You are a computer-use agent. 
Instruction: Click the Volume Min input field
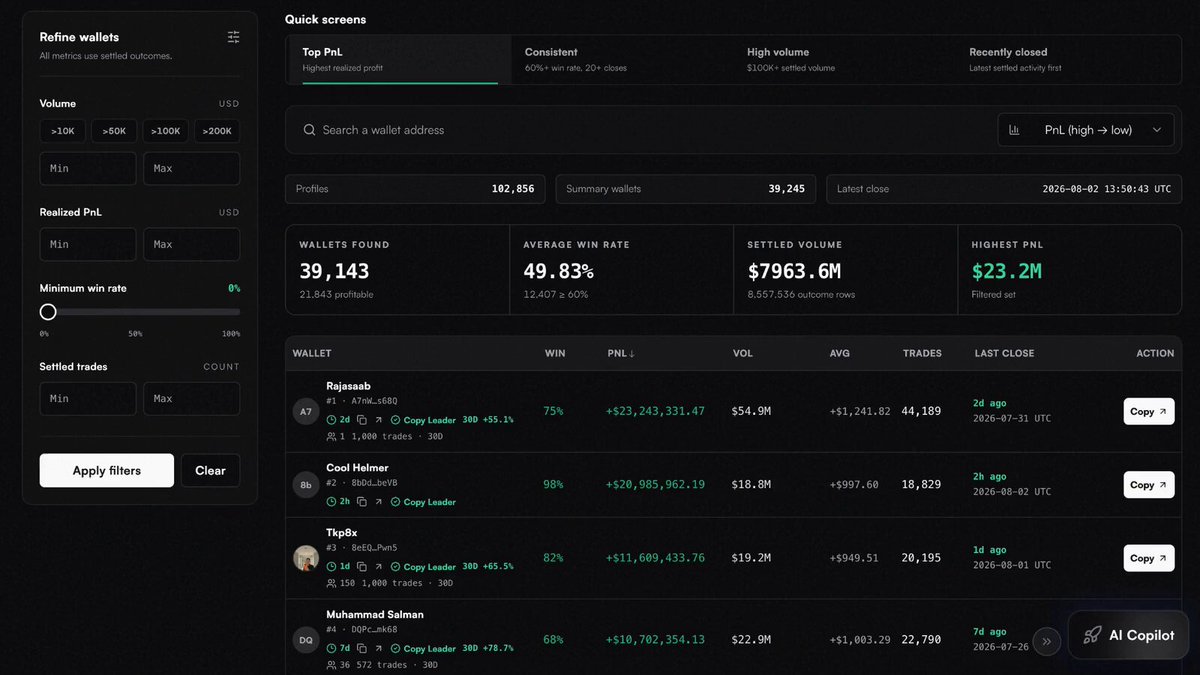(x=88, y=168)
